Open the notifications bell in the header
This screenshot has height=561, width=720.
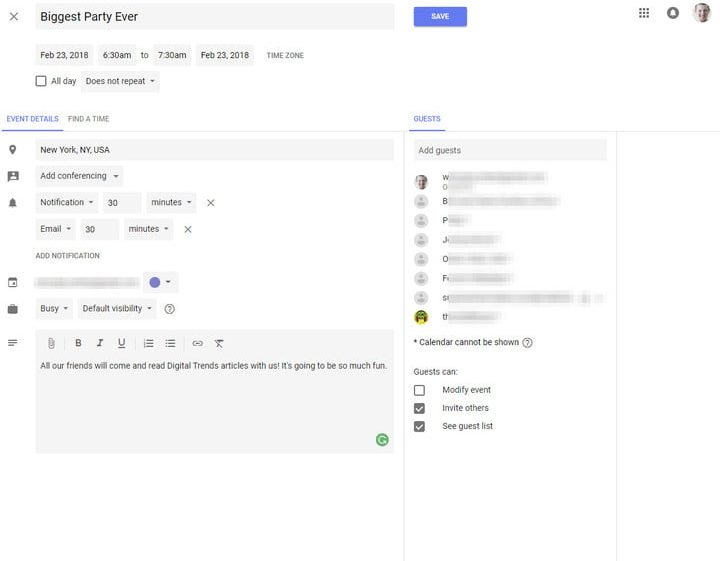click(x=673, y=13)
